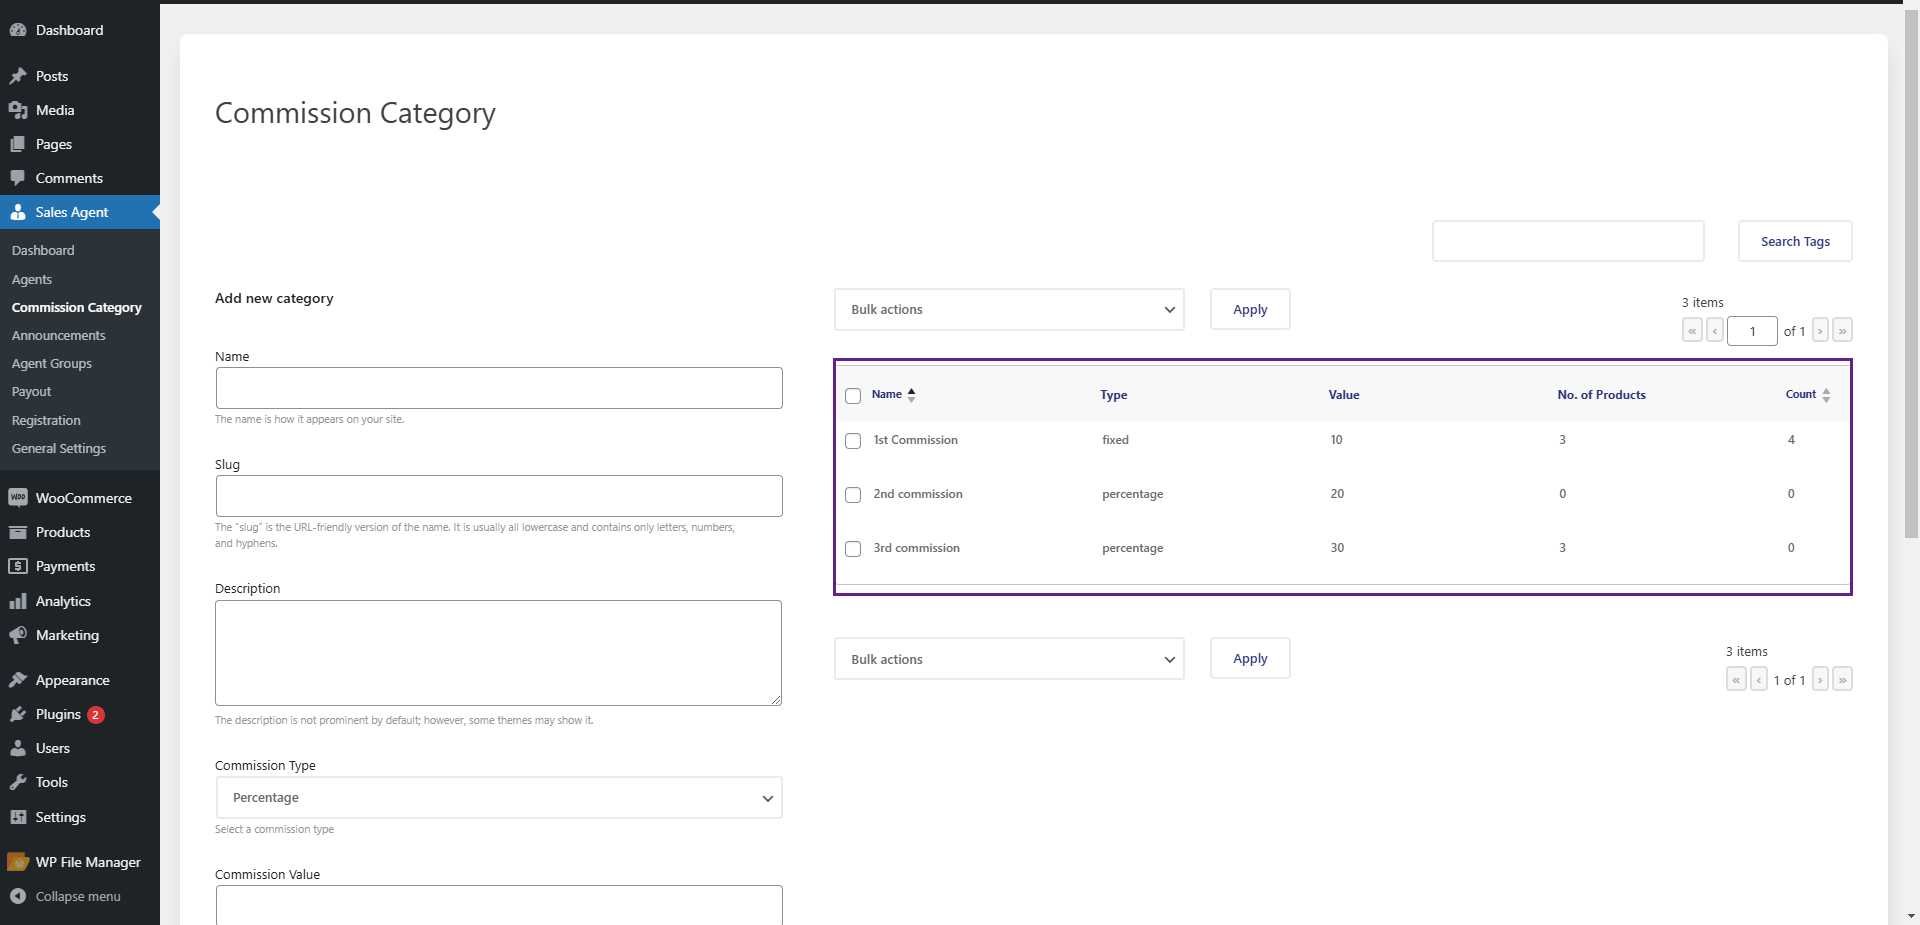Click the Plugins plug icon

[x=18, y=714]
